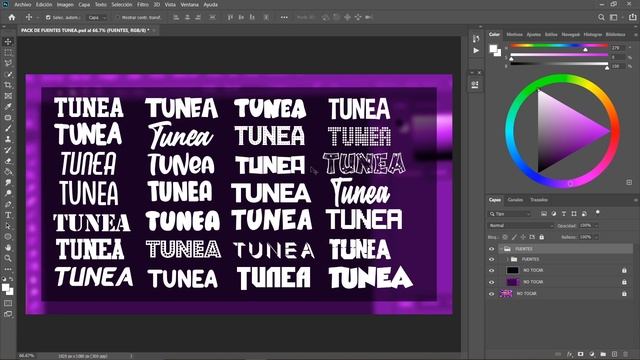The image size is (640, 360).
Task: Hide bottom NO TOCAR image layer
Action: click(491, 294)
